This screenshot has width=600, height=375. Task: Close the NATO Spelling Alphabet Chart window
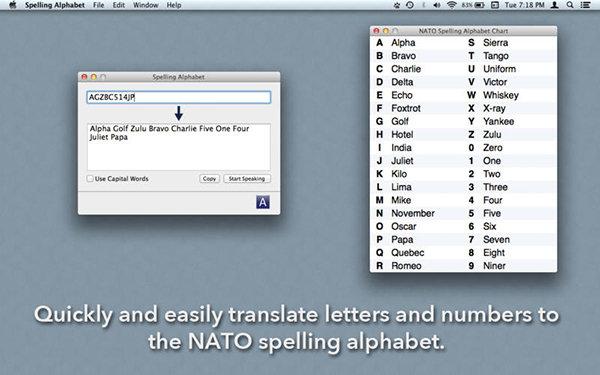tap(377, 31)
